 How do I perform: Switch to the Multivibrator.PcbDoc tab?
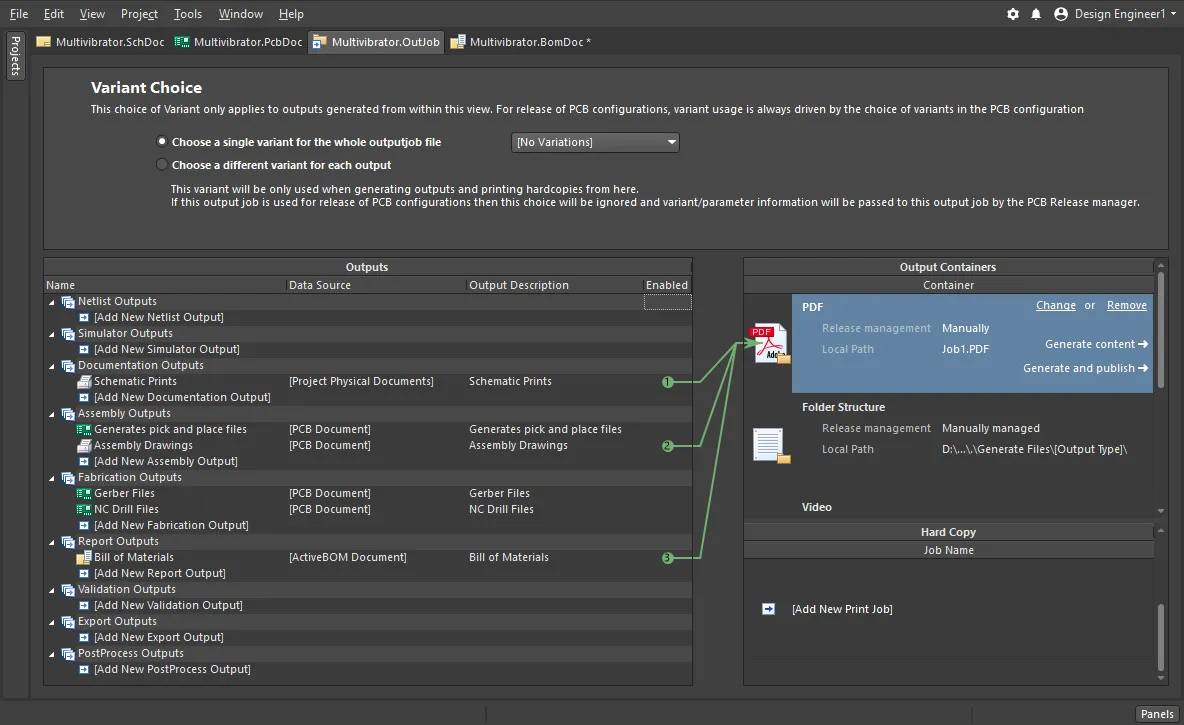point(239,42)
